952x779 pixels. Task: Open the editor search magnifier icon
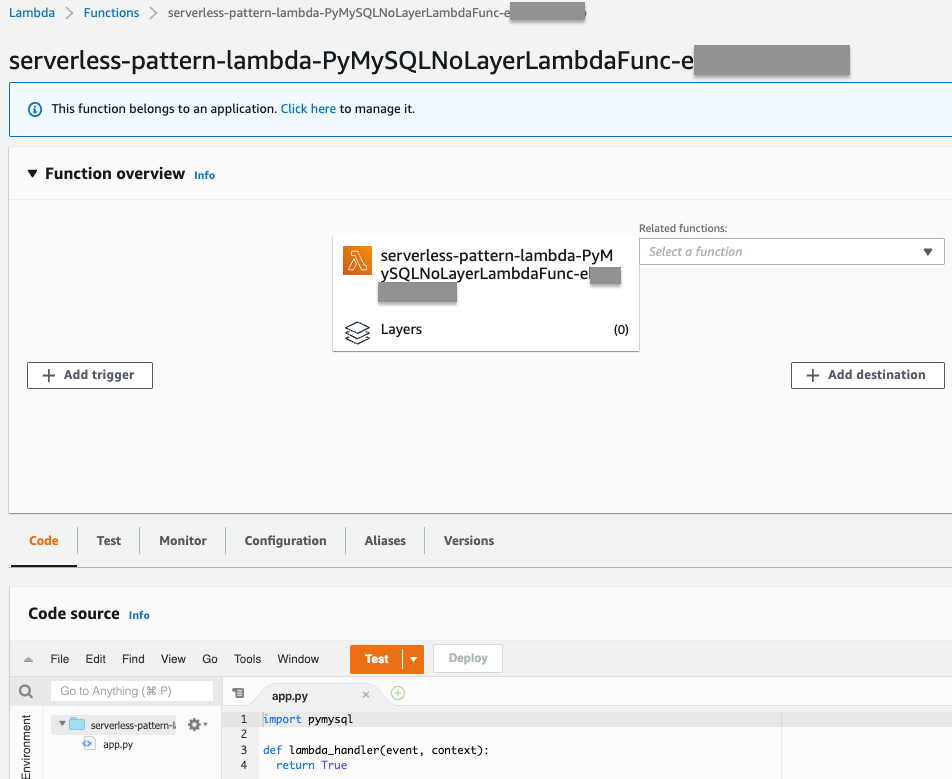pyautogui.click(x=26, y=691)
